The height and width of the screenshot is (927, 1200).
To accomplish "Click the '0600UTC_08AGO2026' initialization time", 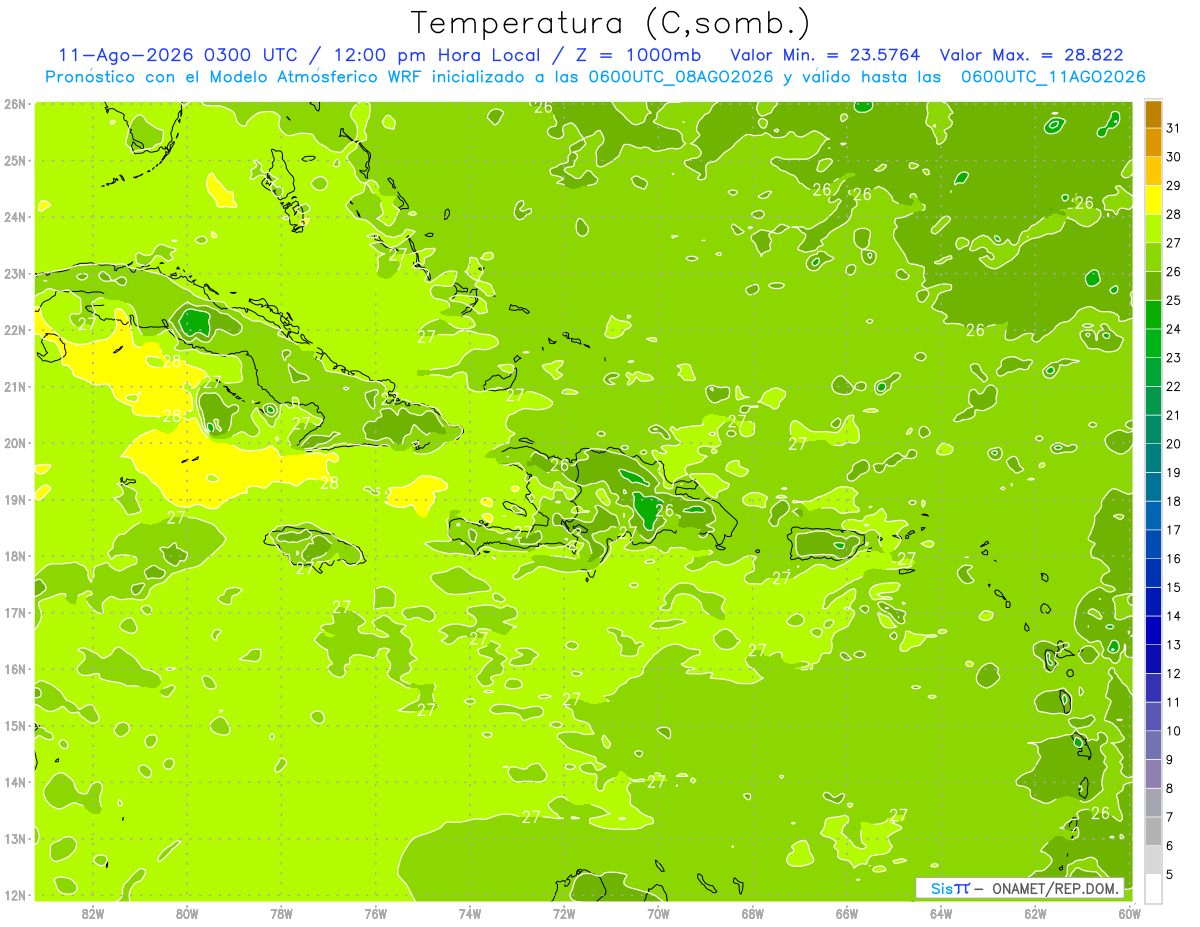I will (680, 77).
